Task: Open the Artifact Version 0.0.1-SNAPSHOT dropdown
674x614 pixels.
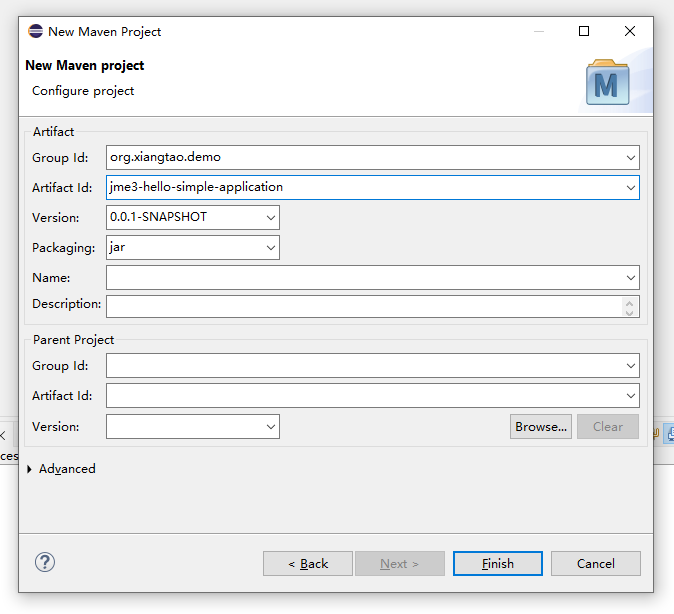Action: pos(270,218)
